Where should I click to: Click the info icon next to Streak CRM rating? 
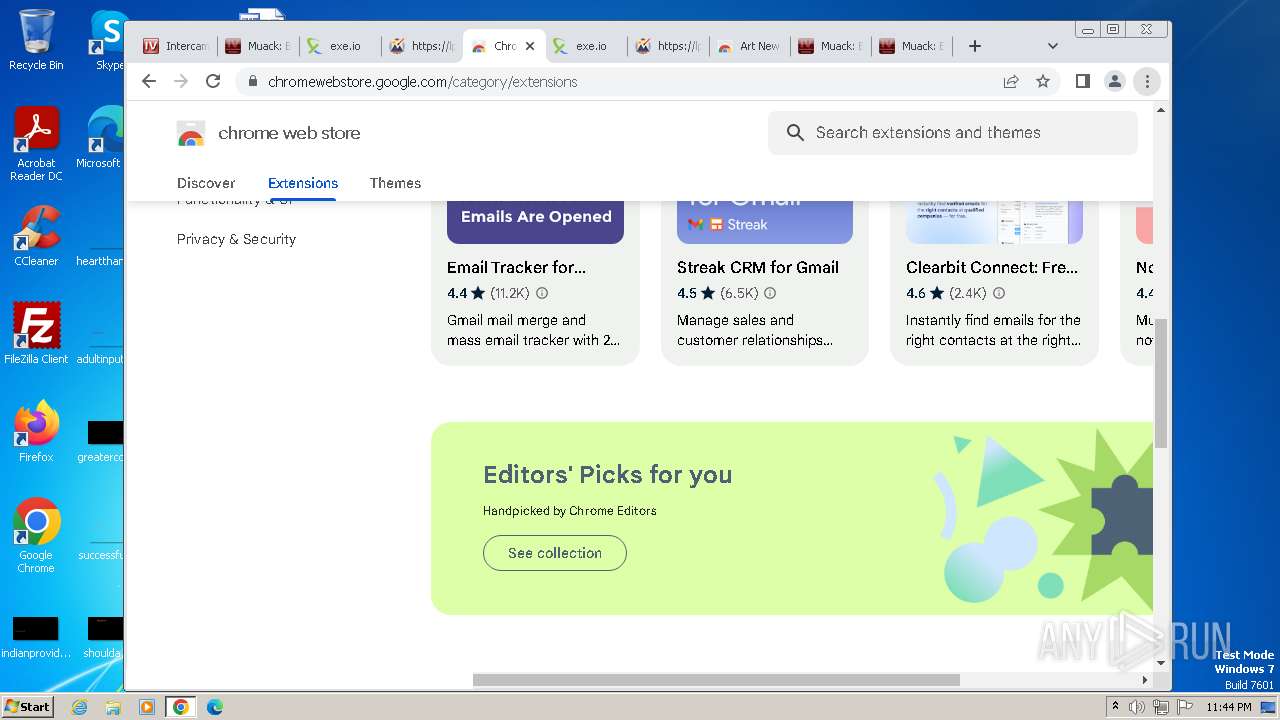pos(770,294)
